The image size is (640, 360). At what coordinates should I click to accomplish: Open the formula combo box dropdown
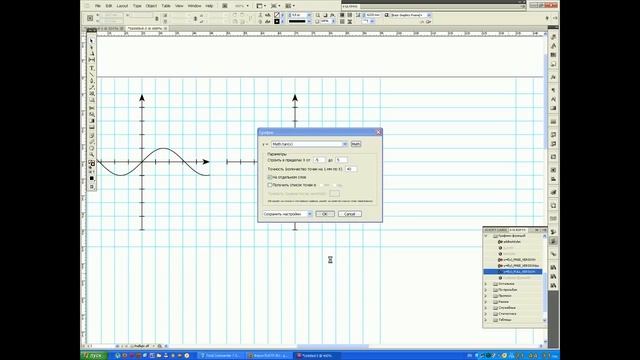[345, 144]
